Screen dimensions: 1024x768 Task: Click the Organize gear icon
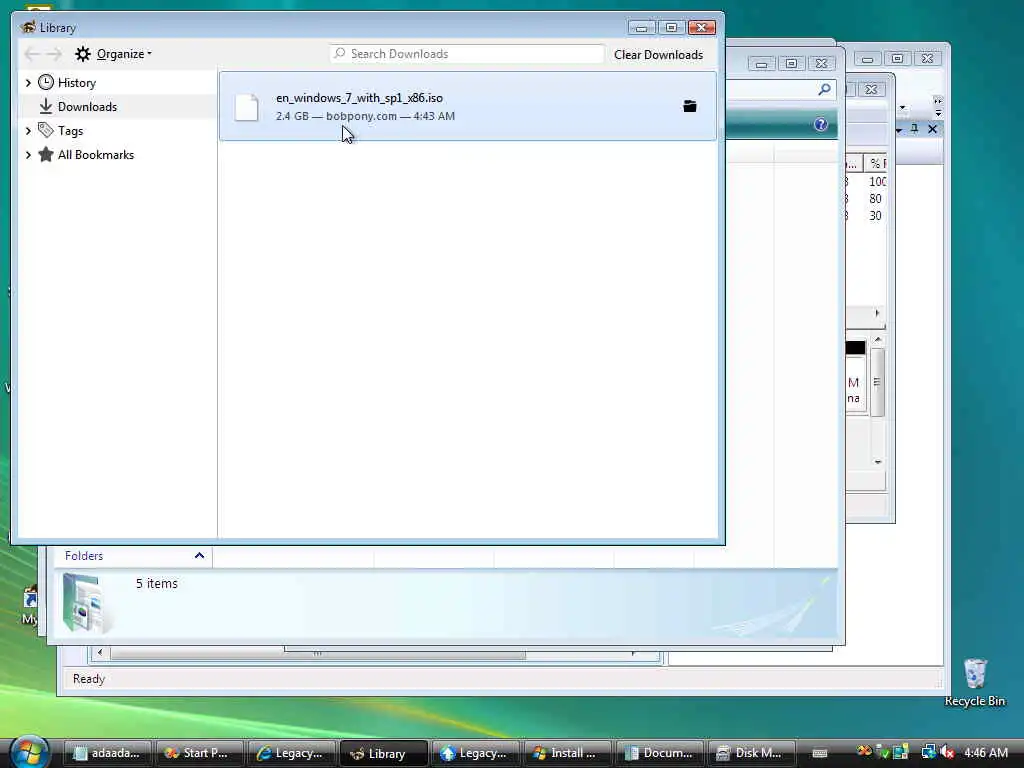tap(83, 54)
